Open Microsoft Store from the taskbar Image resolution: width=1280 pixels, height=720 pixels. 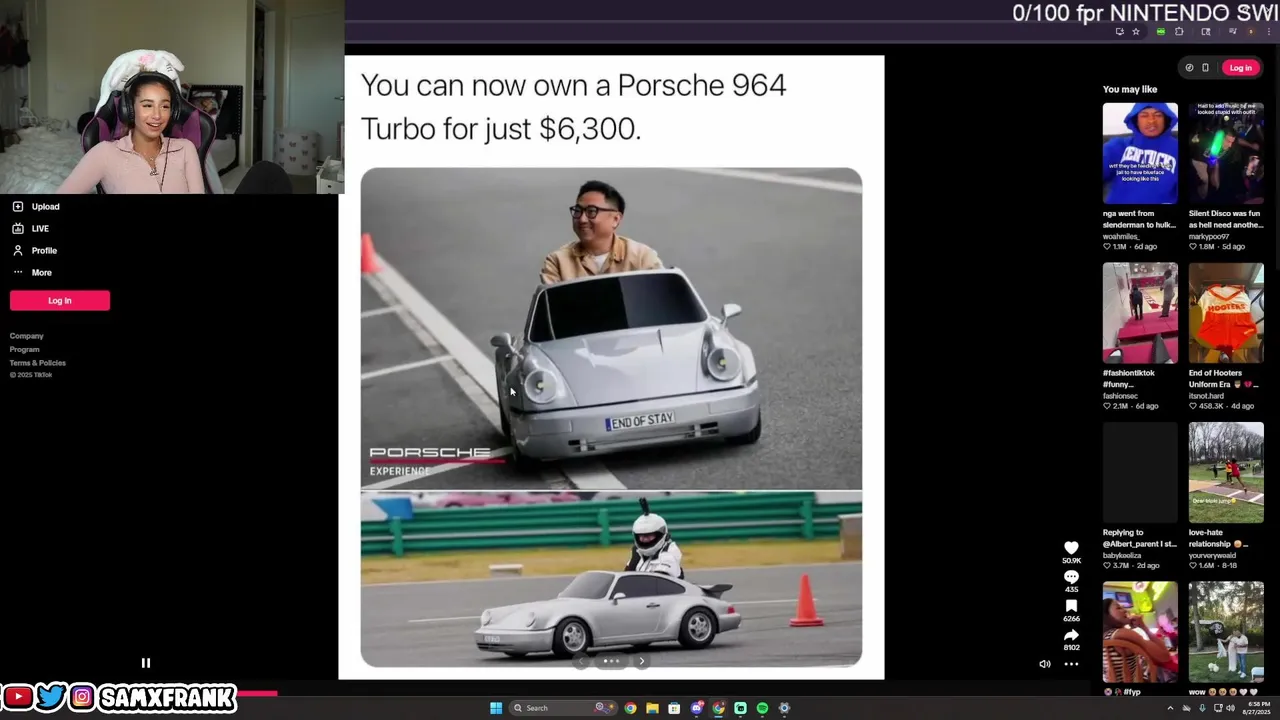coord(674,708)
